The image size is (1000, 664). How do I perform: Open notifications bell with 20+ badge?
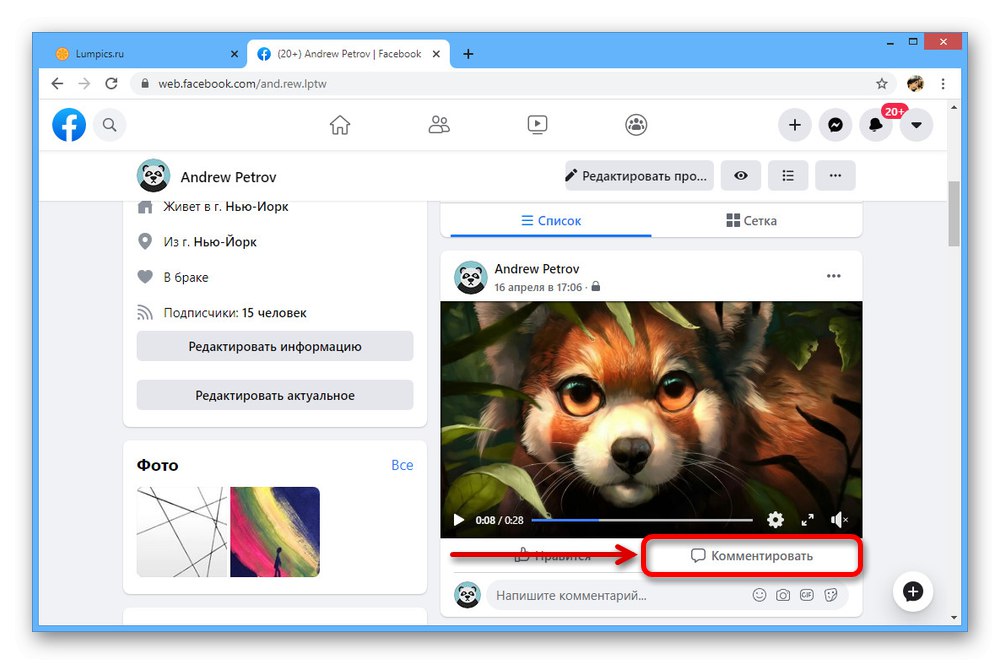coord(876,125)
